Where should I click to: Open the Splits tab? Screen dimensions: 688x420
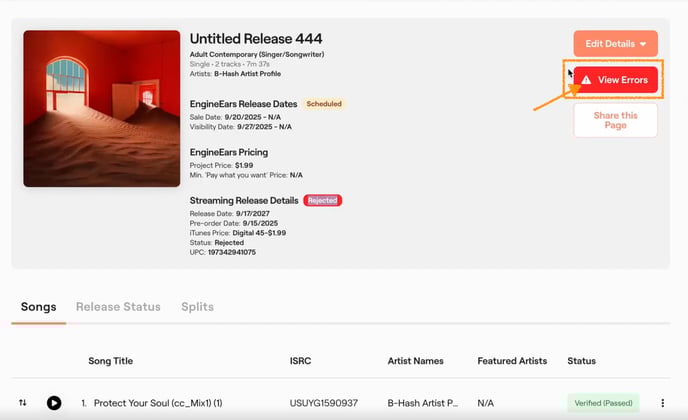point(197,307)
